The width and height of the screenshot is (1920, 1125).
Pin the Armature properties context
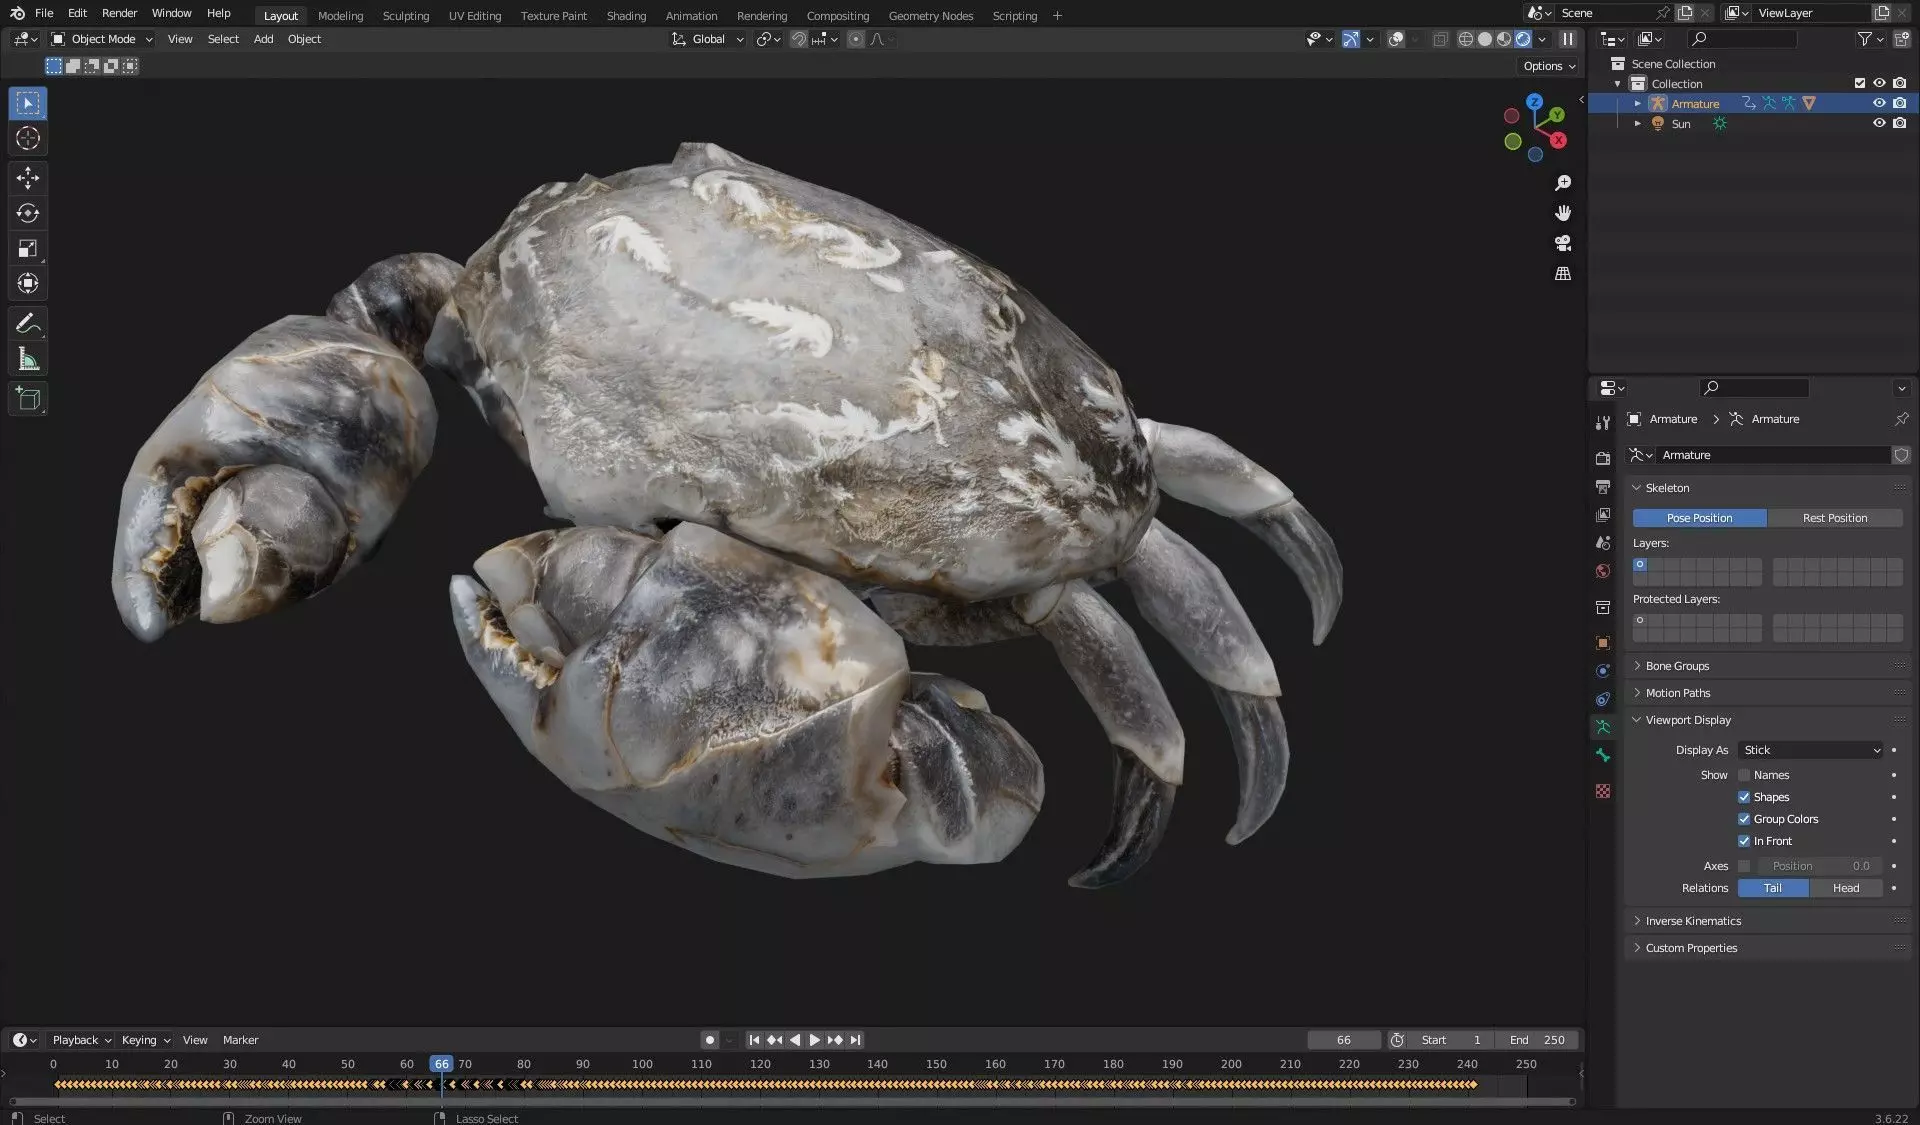1901,419
